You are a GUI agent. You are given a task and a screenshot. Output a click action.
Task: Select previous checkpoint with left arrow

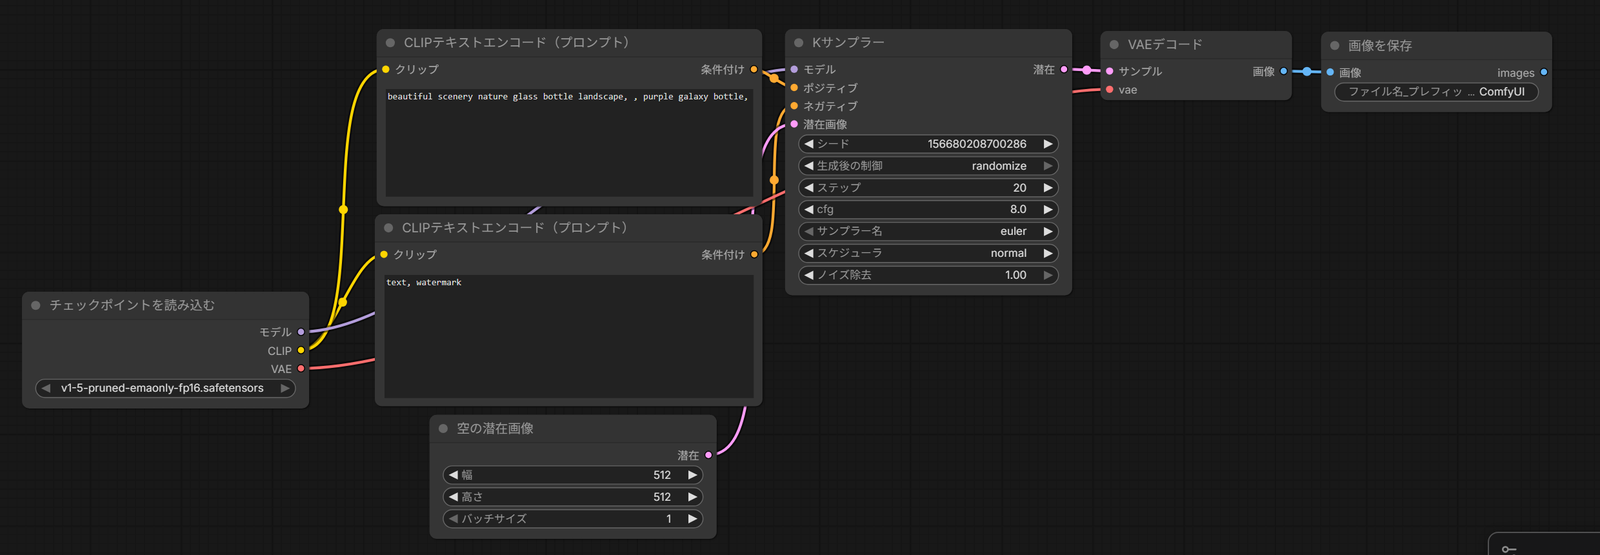[46, 388]
